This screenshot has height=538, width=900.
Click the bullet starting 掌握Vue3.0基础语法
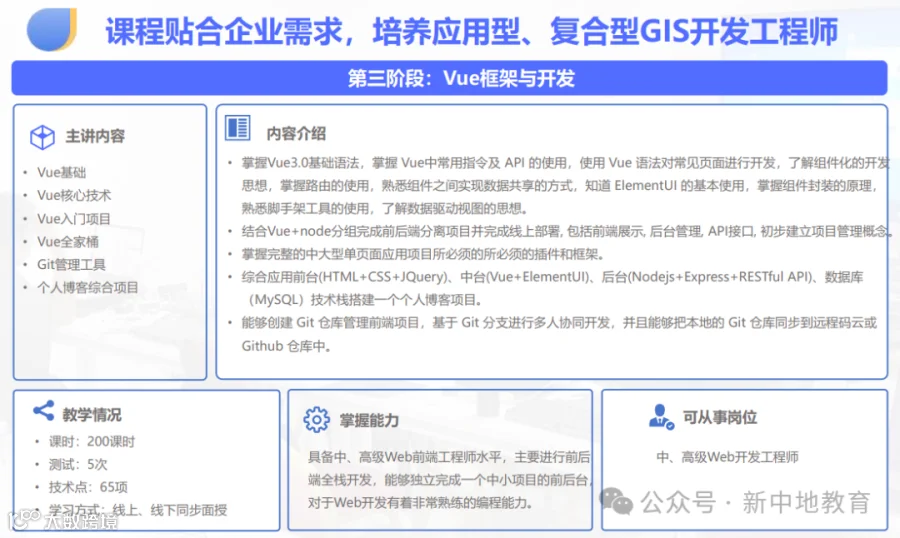point(565,185)
